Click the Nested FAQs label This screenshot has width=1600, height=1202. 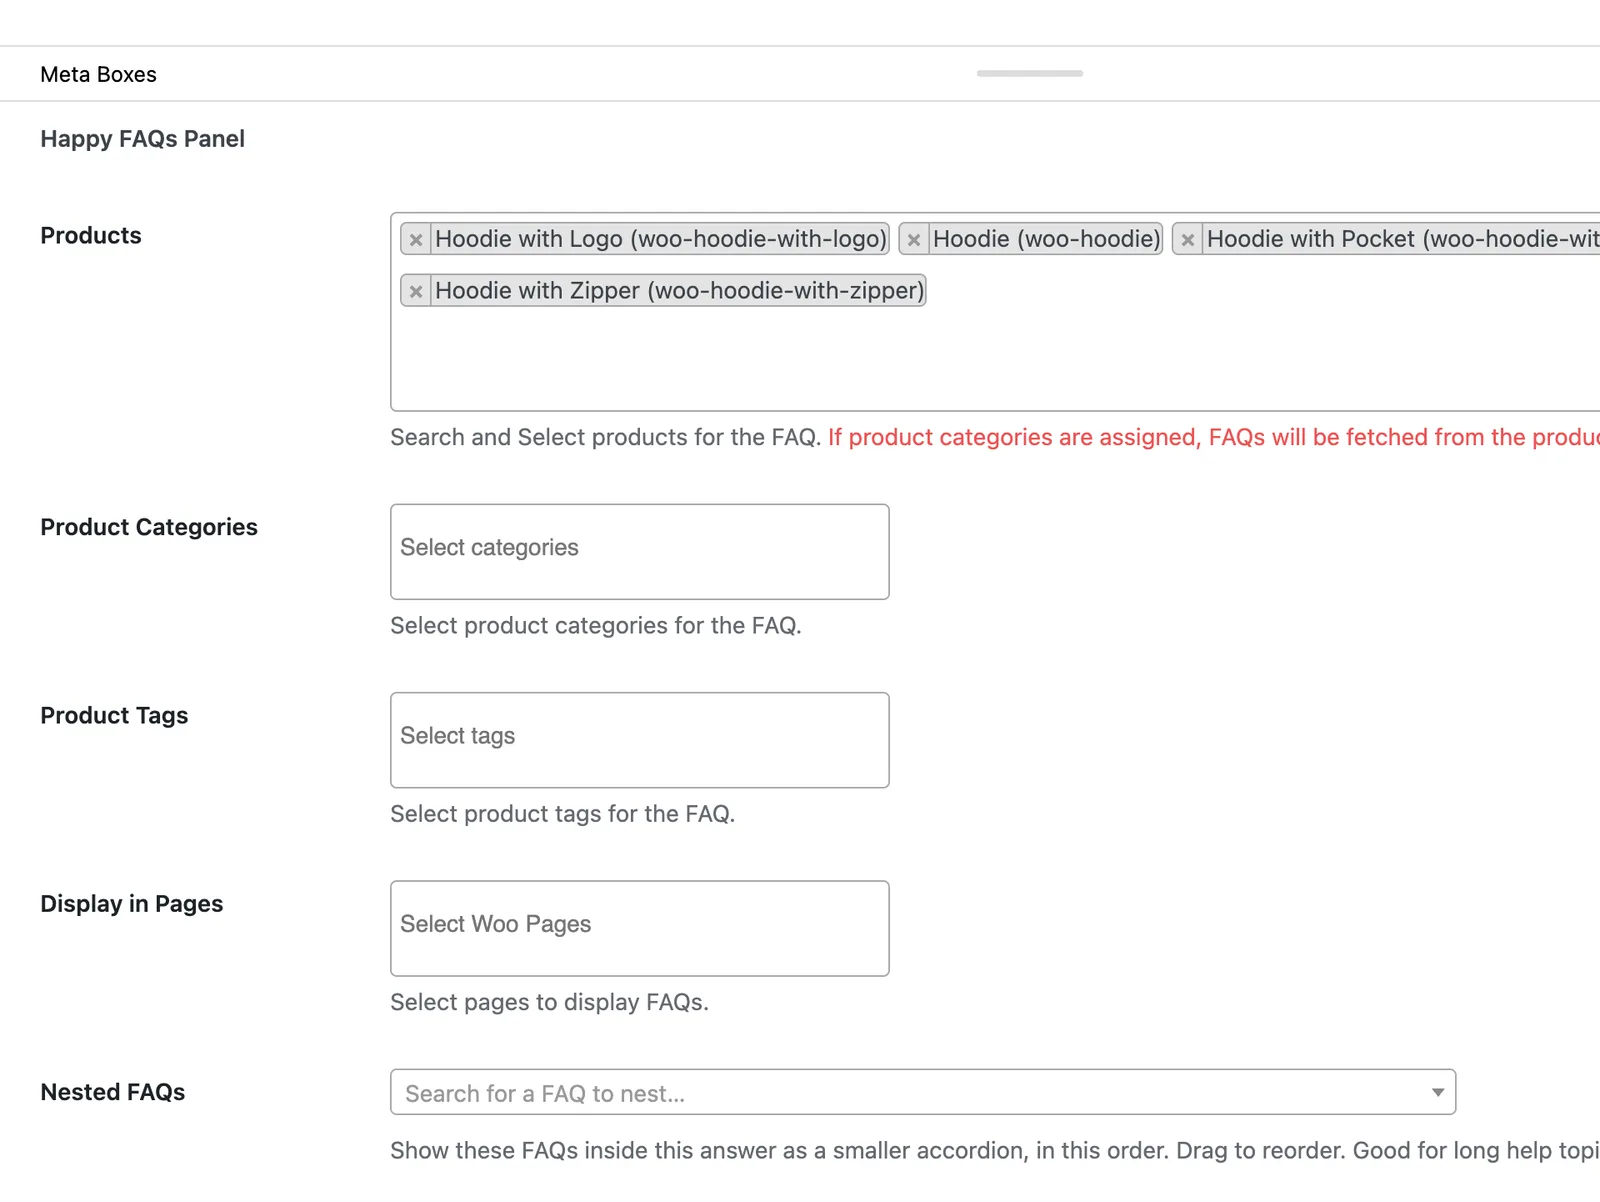click(x=113, y=1092)
